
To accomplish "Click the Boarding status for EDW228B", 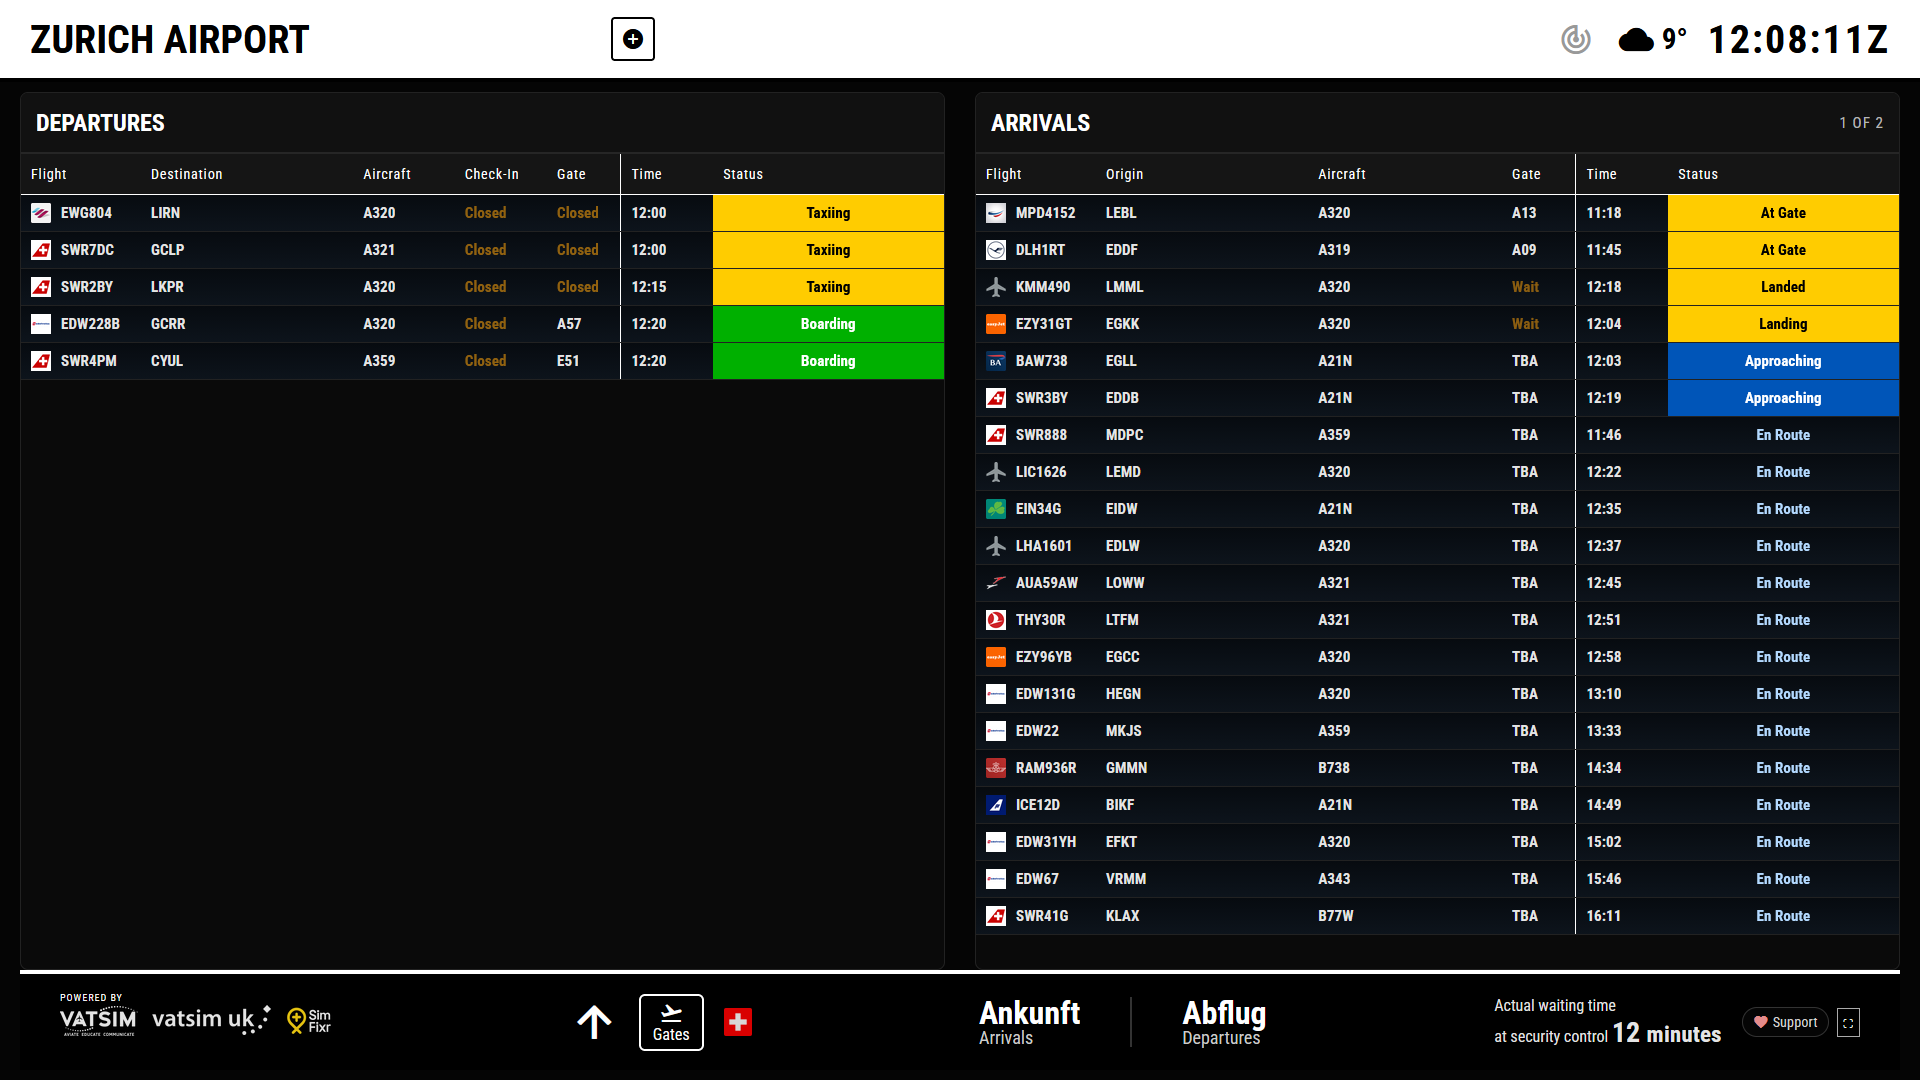I will [827, 324].
